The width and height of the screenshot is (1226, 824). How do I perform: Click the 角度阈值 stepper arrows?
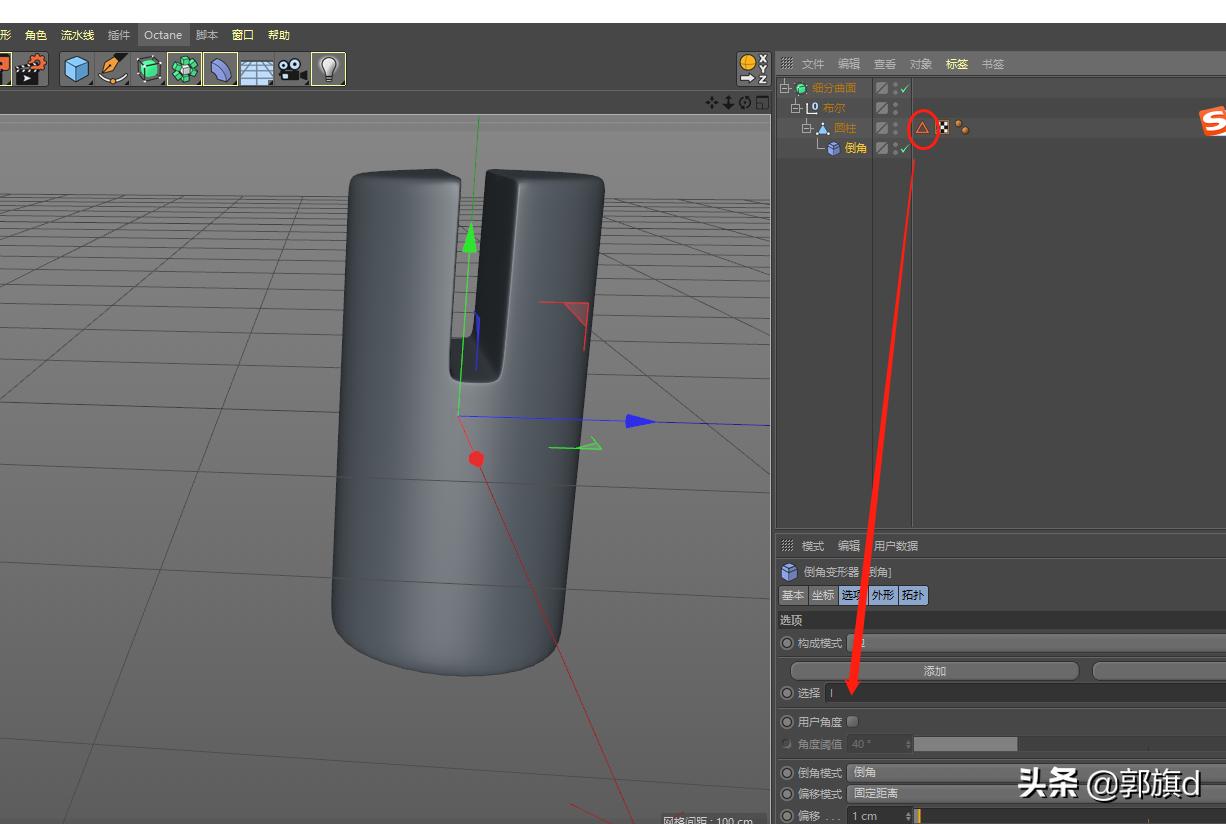(908, 744)
